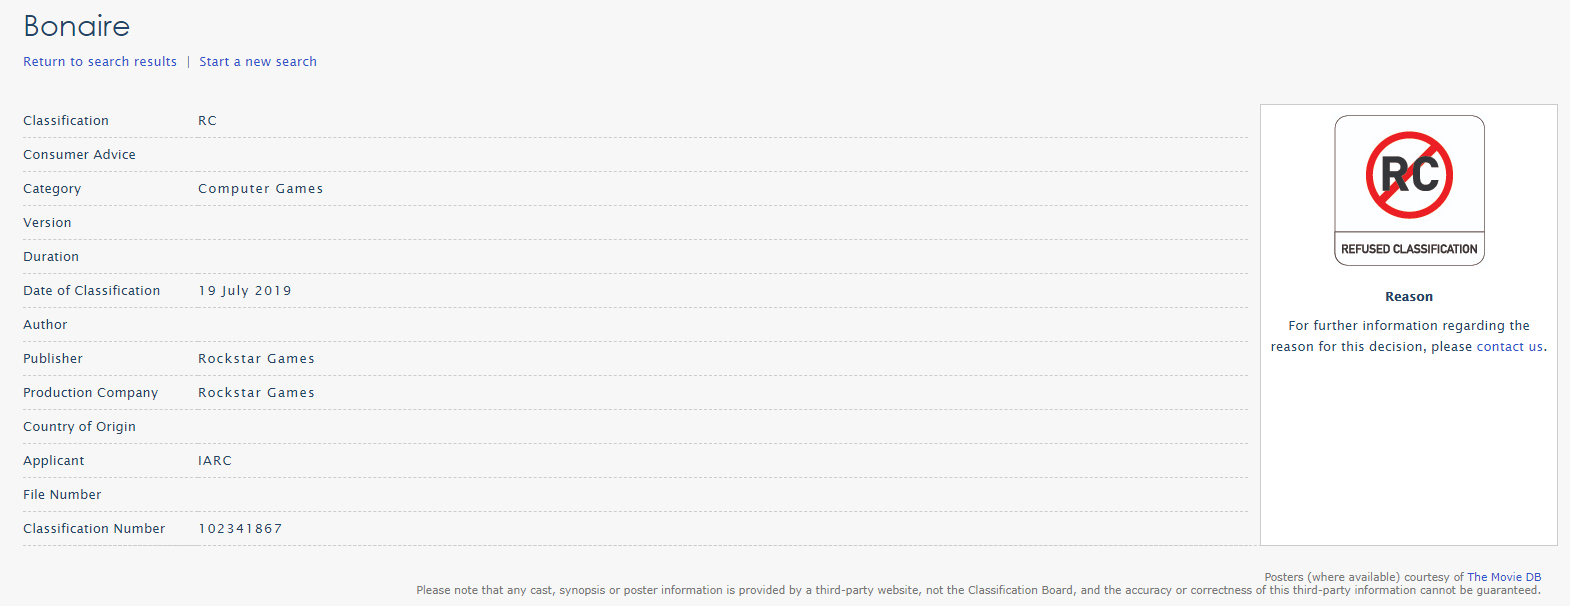1570x606 pixels.
Task: Click the RC classification value text
Action: click(x=207, y=121)
